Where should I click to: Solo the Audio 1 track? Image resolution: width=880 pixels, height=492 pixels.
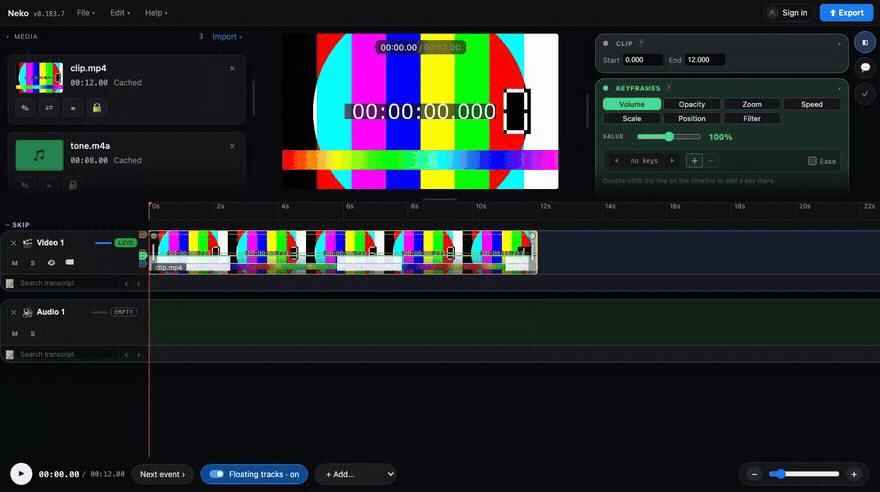coord(33,334)
